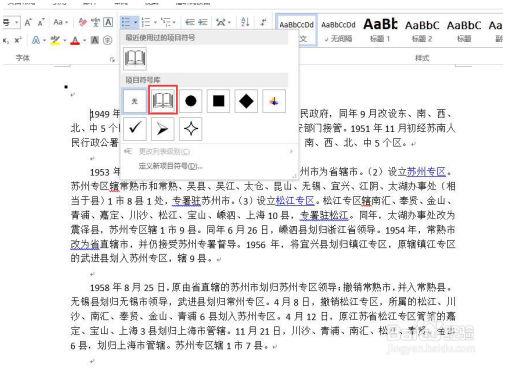506x369 pixels.
Task: Pick the black diamond bullet symbol
Action: pyautogui.click(x=246, y=101)
